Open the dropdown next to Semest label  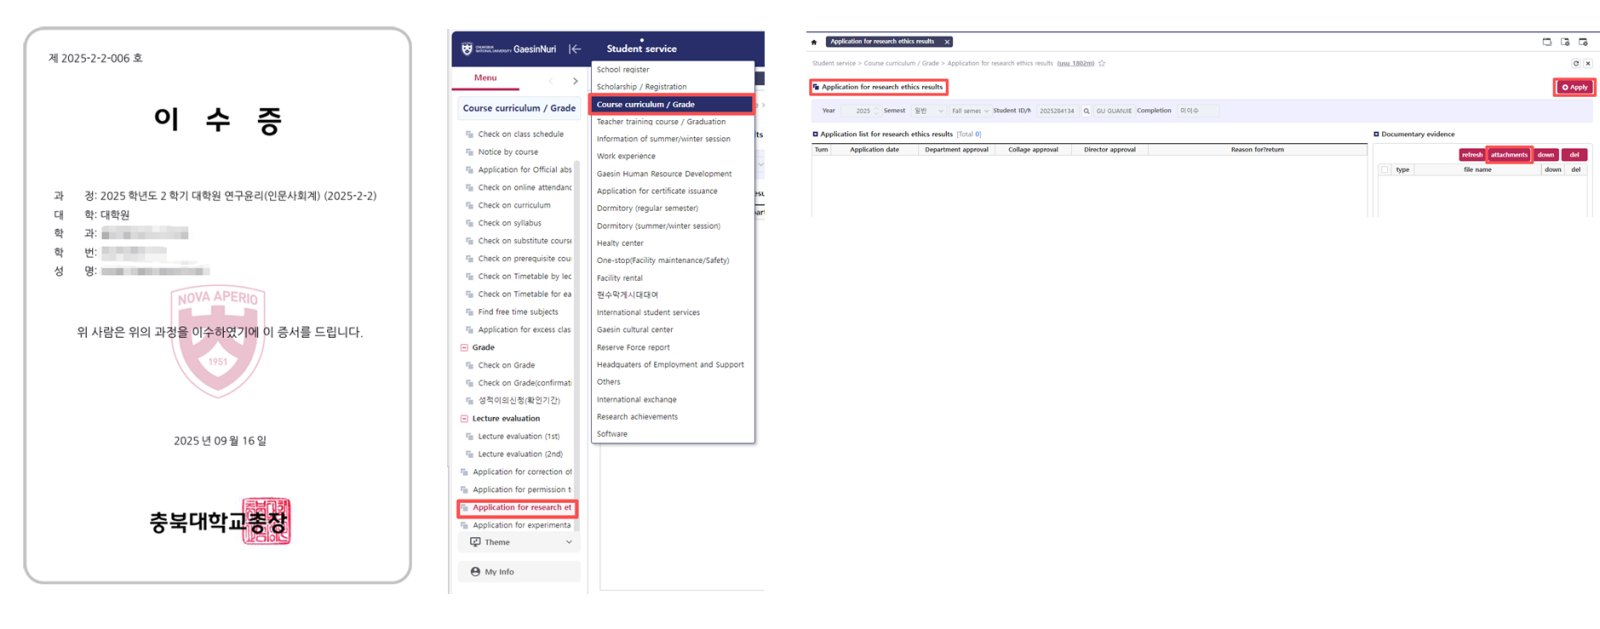click(927, 111)
